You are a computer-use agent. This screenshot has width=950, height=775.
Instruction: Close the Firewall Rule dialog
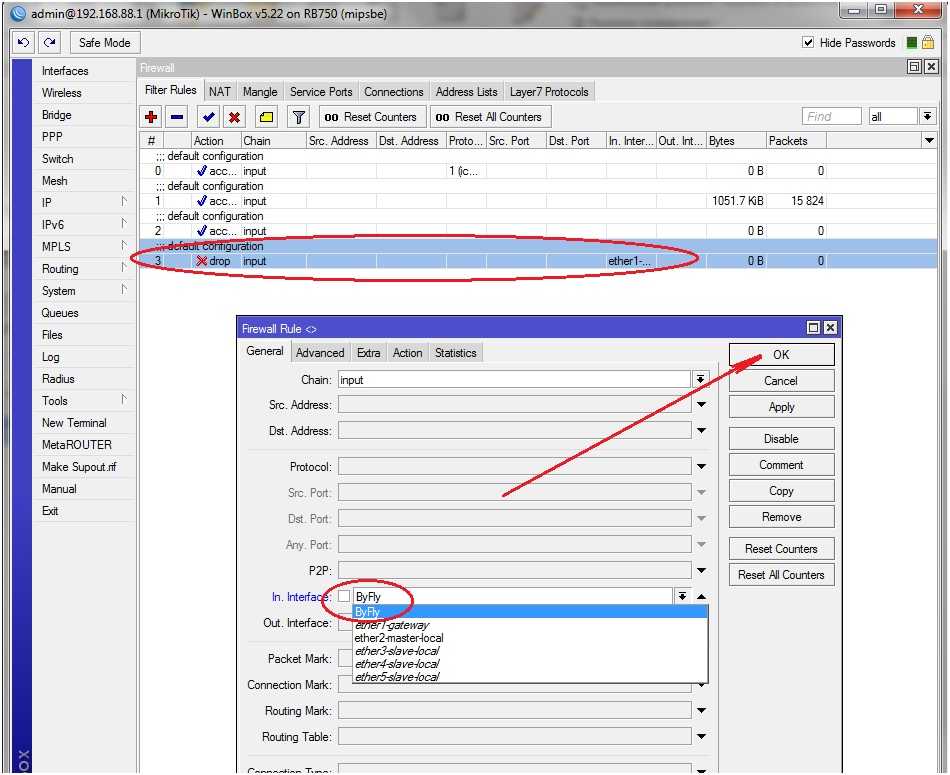tap(830, 328)
